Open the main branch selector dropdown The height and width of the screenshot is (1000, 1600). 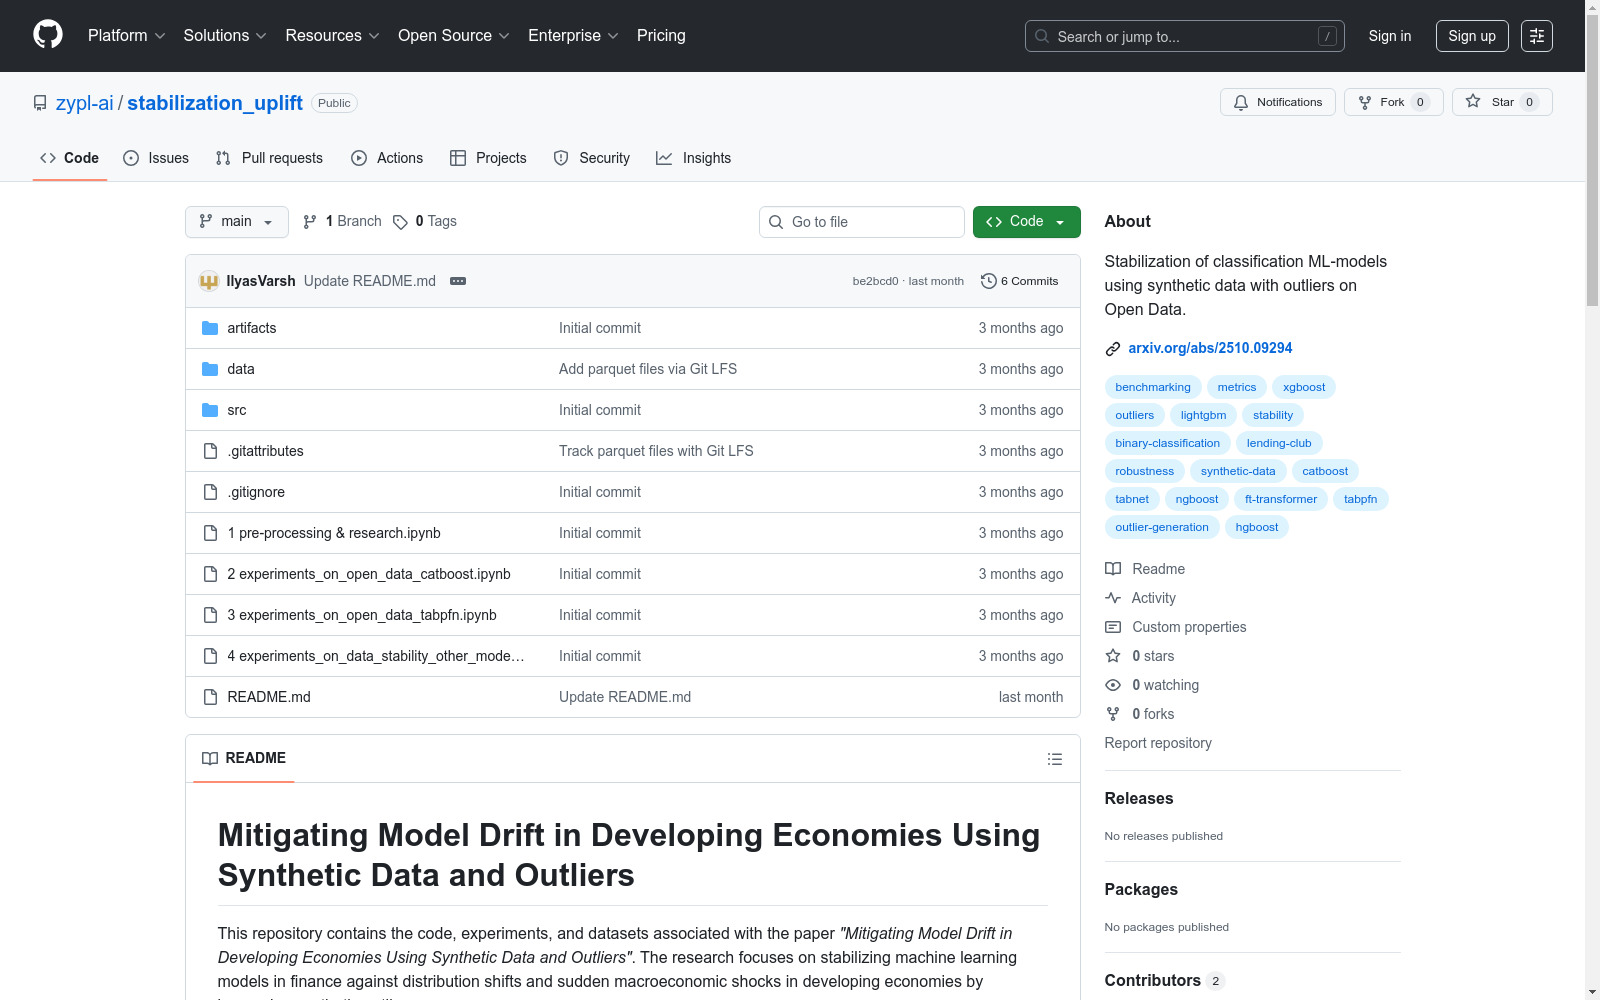tap(237, 222)
